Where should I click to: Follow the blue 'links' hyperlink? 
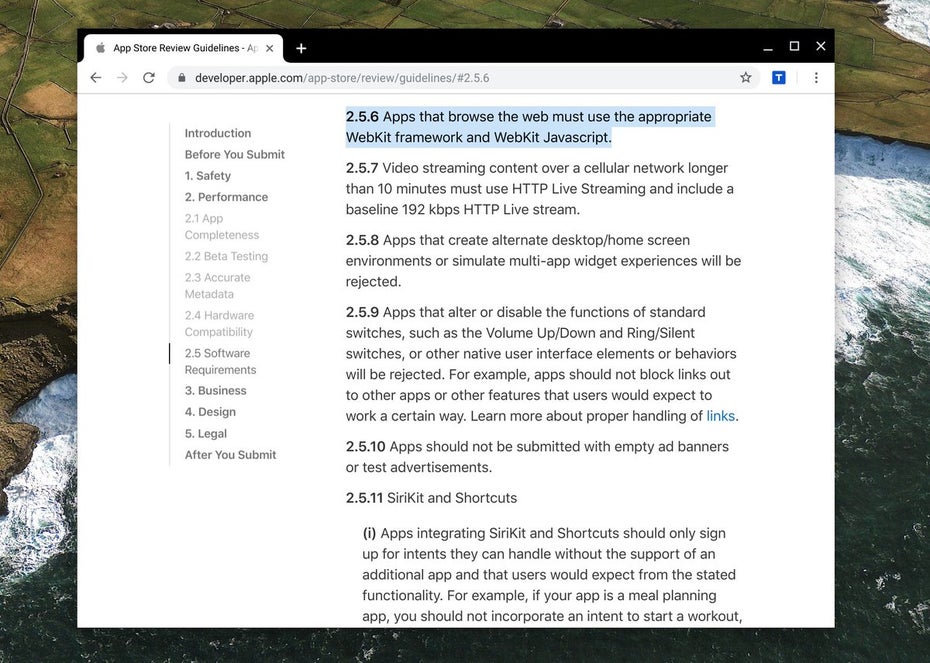pos(720,416)
